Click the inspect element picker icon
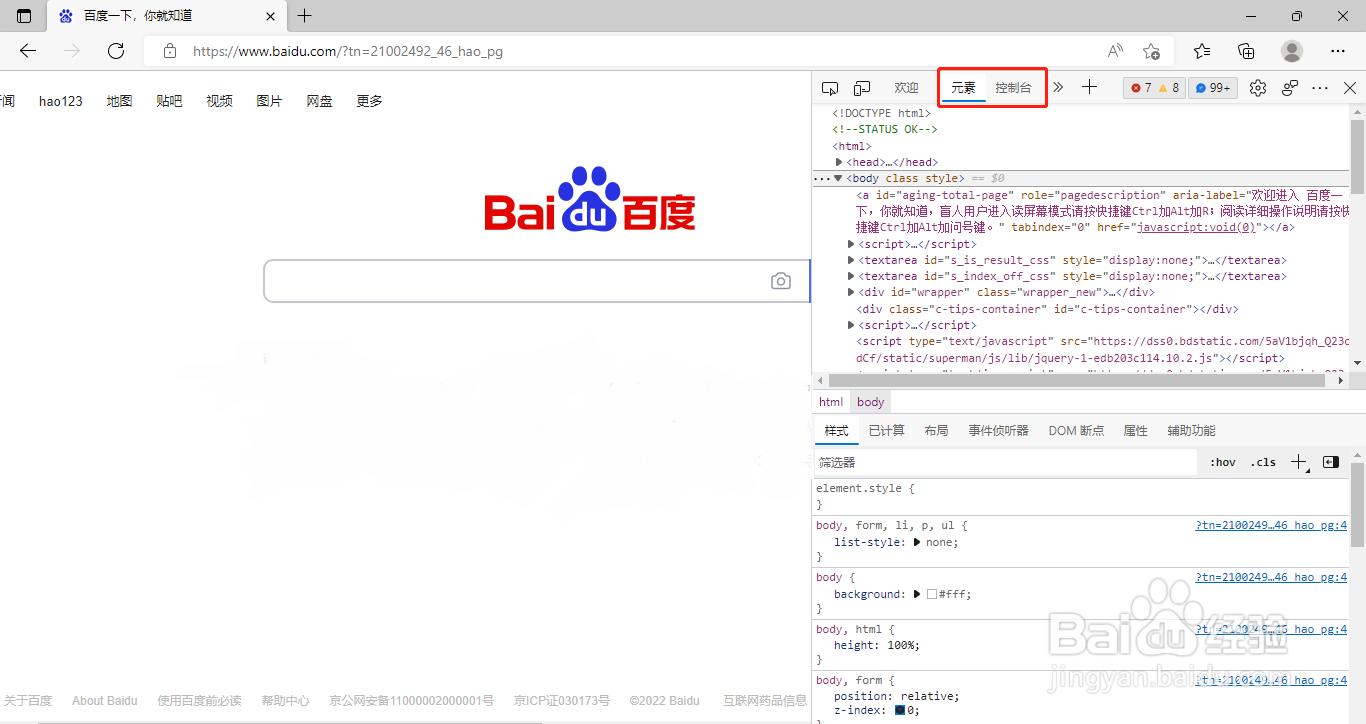This screenshot has height=724, width=1366. tap(830, 88)
